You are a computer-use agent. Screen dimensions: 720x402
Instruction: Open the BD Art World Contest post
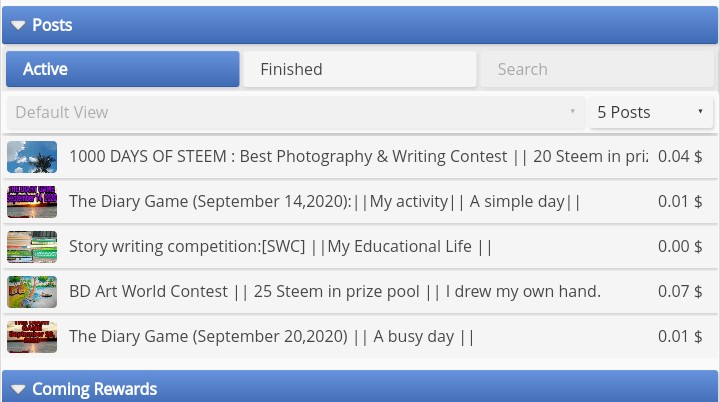click(335, 292)
